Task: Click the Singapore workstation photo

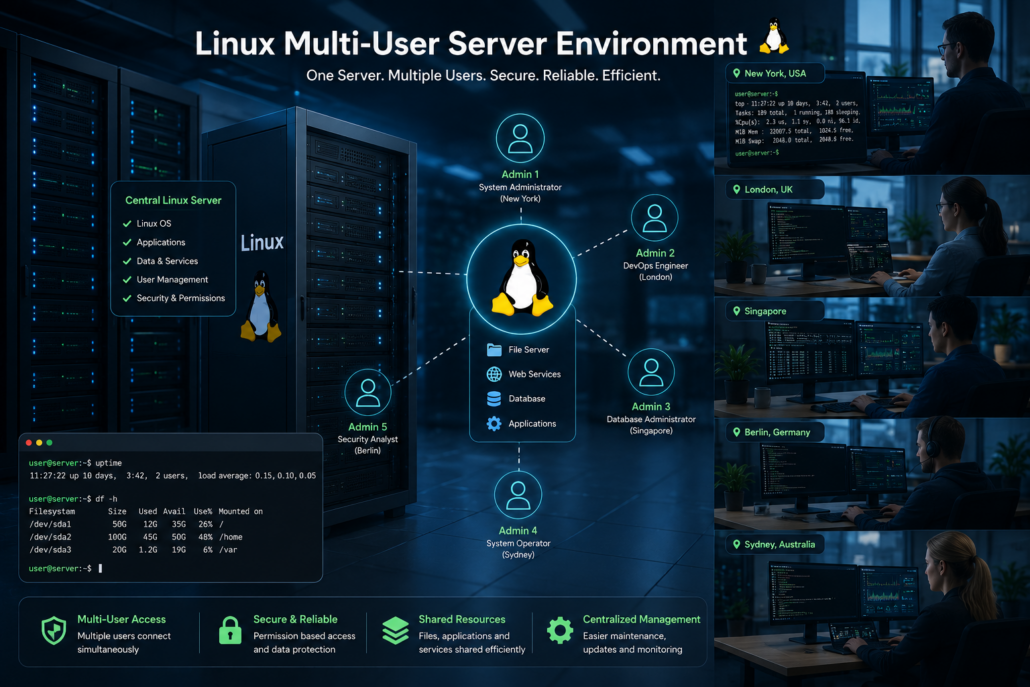Action: 872,357
